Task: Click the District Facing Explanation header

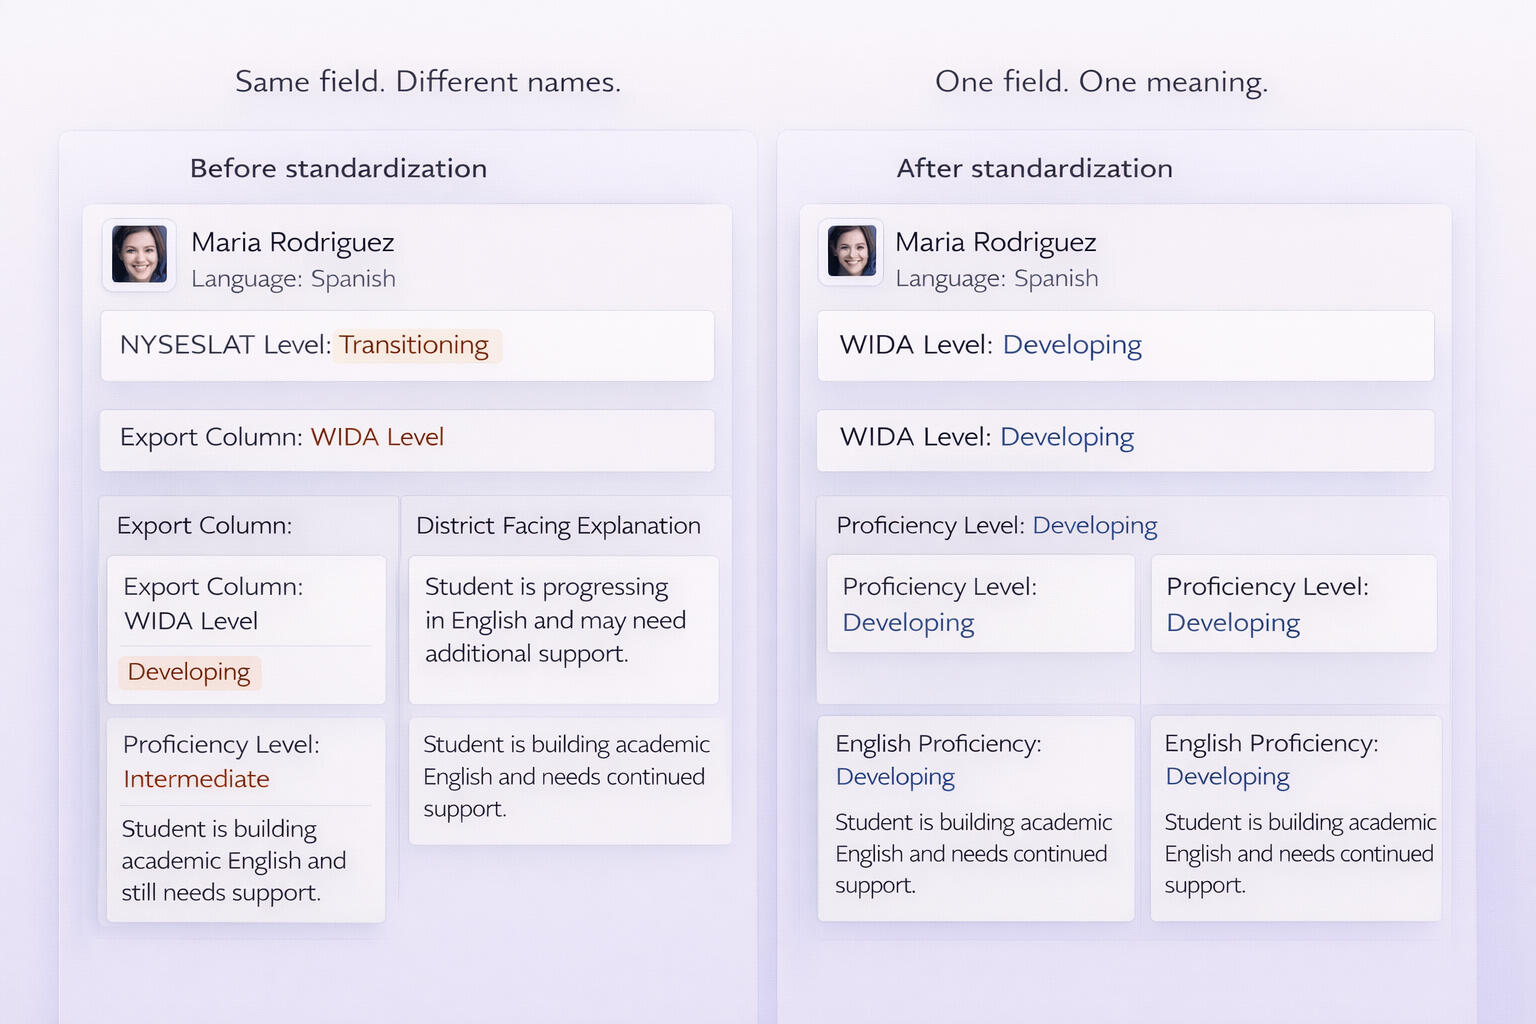Action: click(x=558, y=526)
